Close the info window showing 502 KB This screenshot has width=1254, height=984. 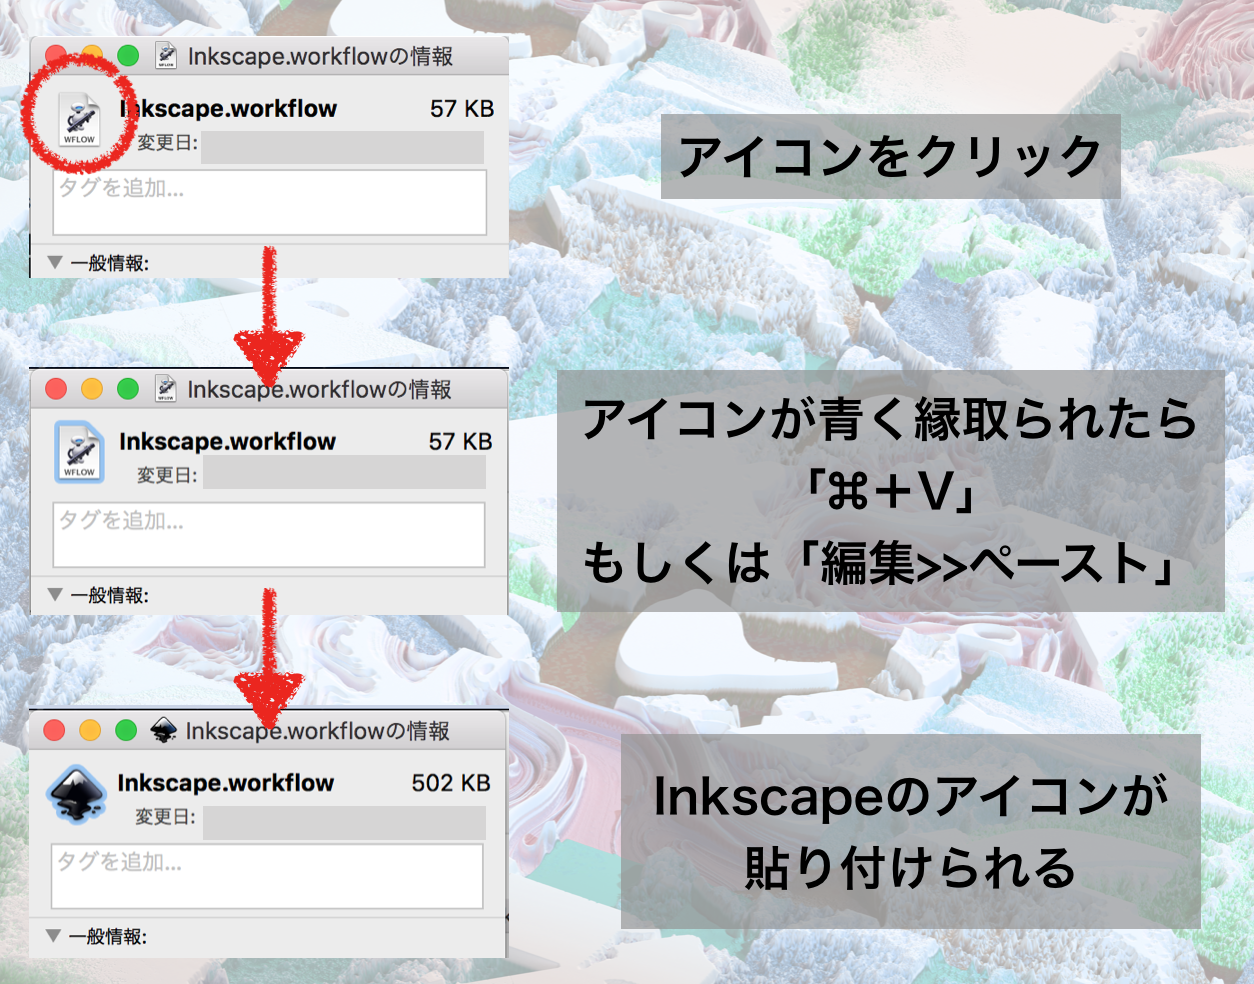[54, 731]
